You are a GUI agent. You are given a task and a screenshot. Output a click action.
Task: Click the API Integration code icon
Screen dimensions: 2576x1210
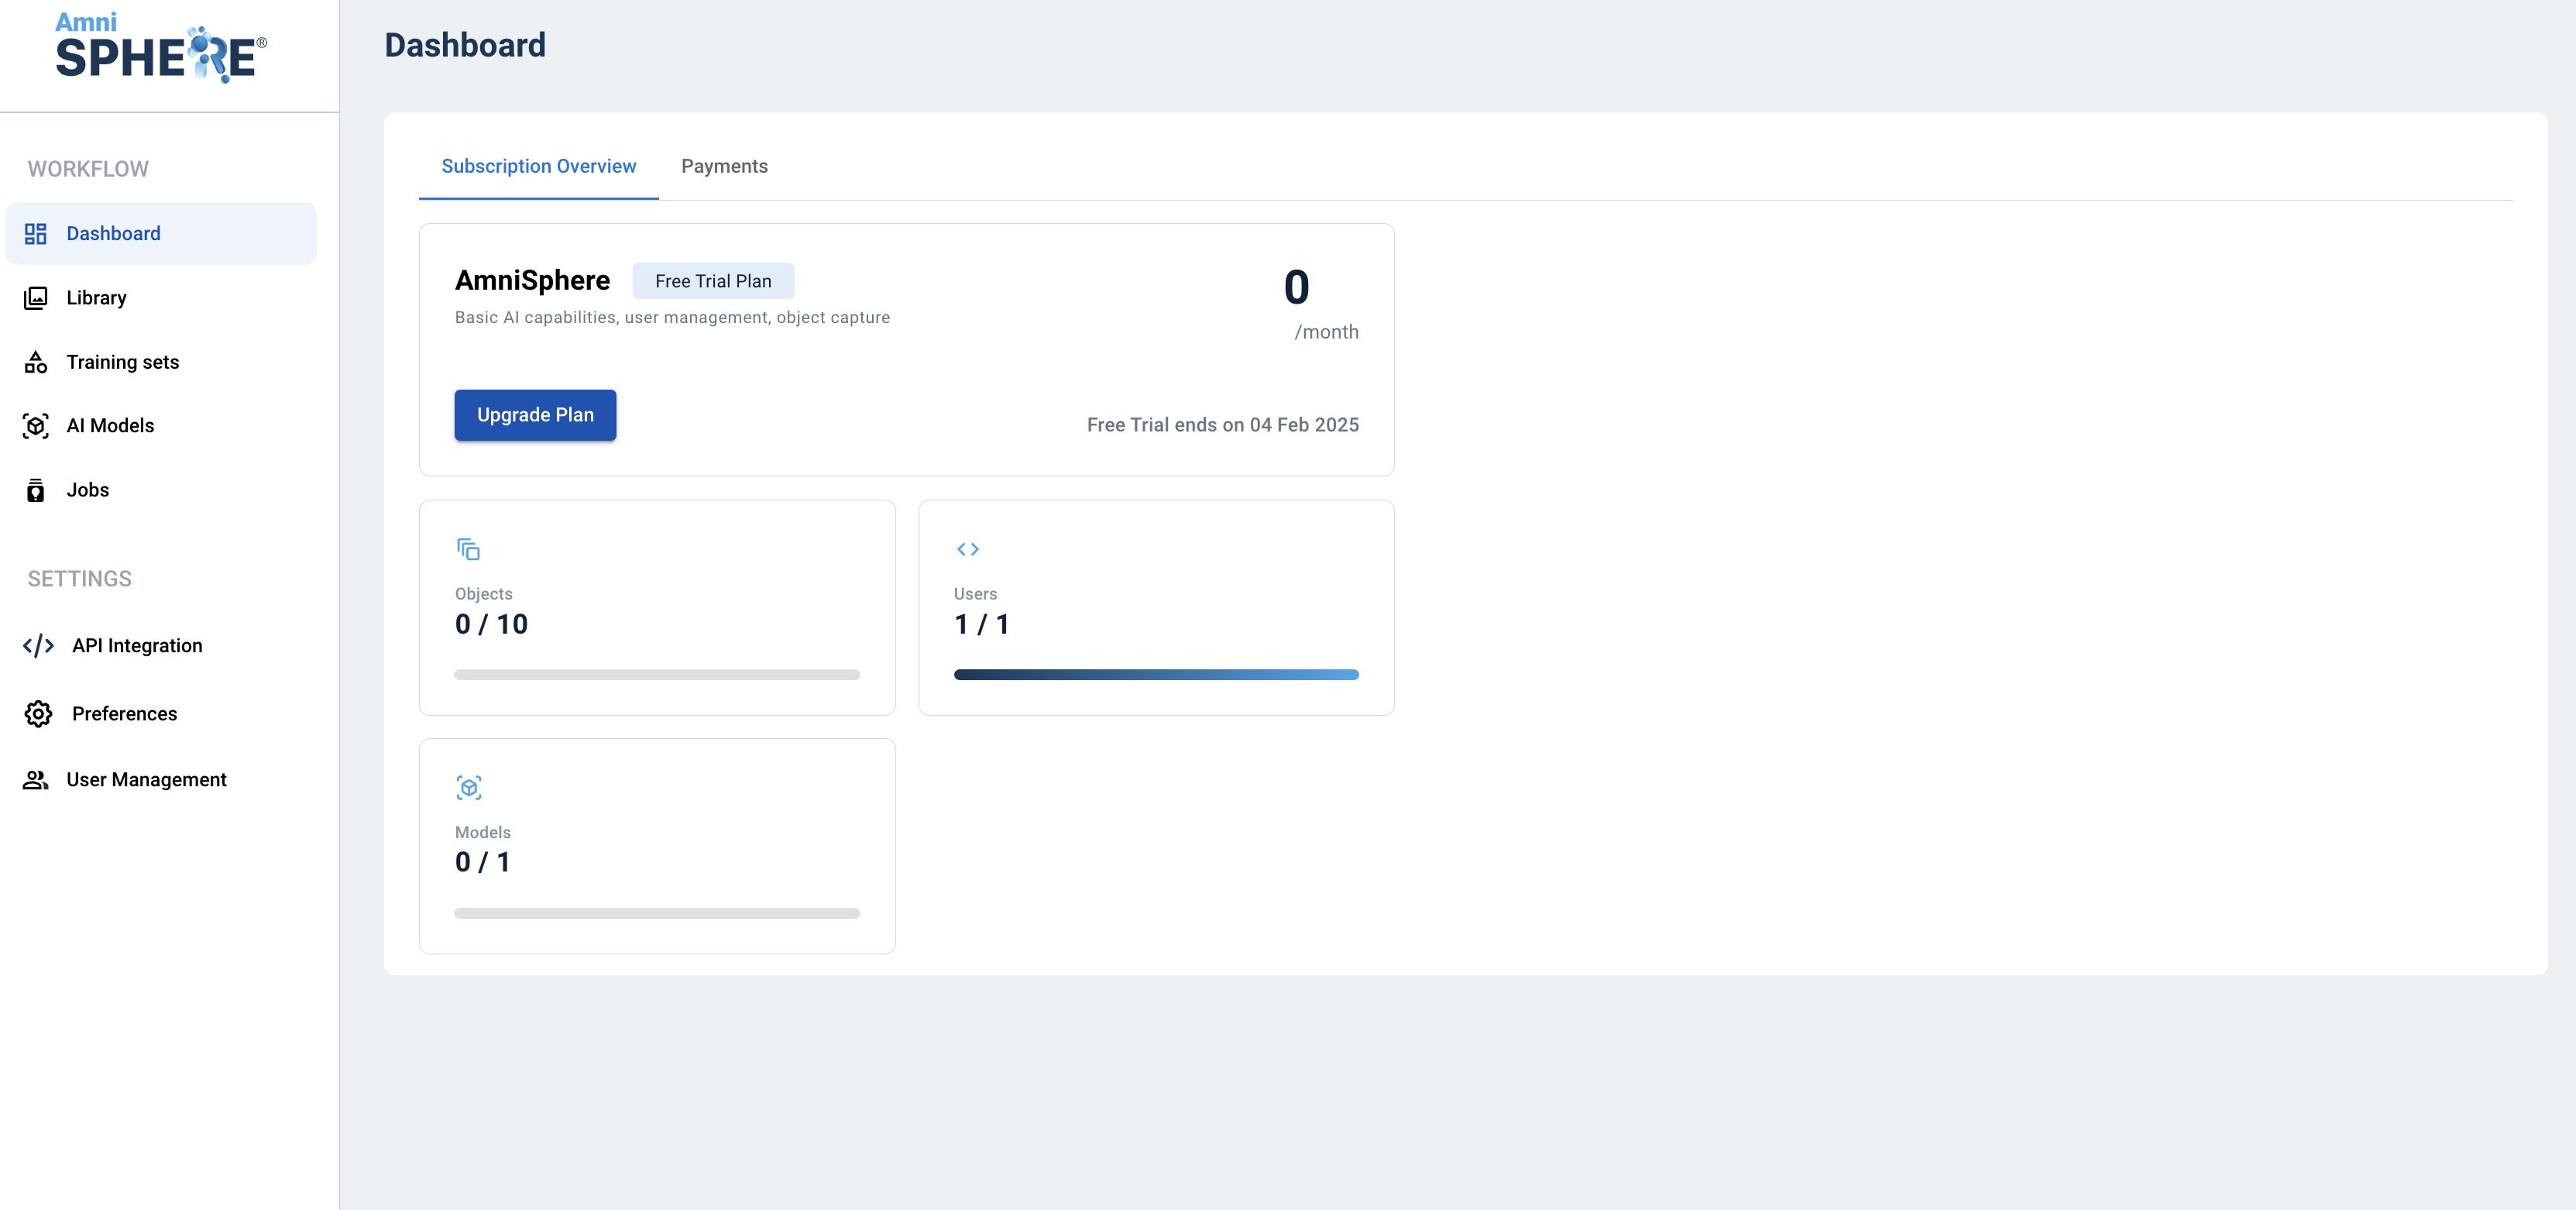pos(38,646)
